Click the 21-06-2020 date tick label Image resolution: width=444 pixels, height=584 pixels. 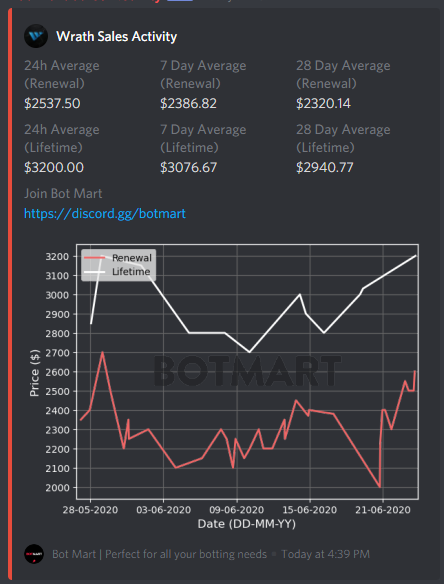pos(383,510)
